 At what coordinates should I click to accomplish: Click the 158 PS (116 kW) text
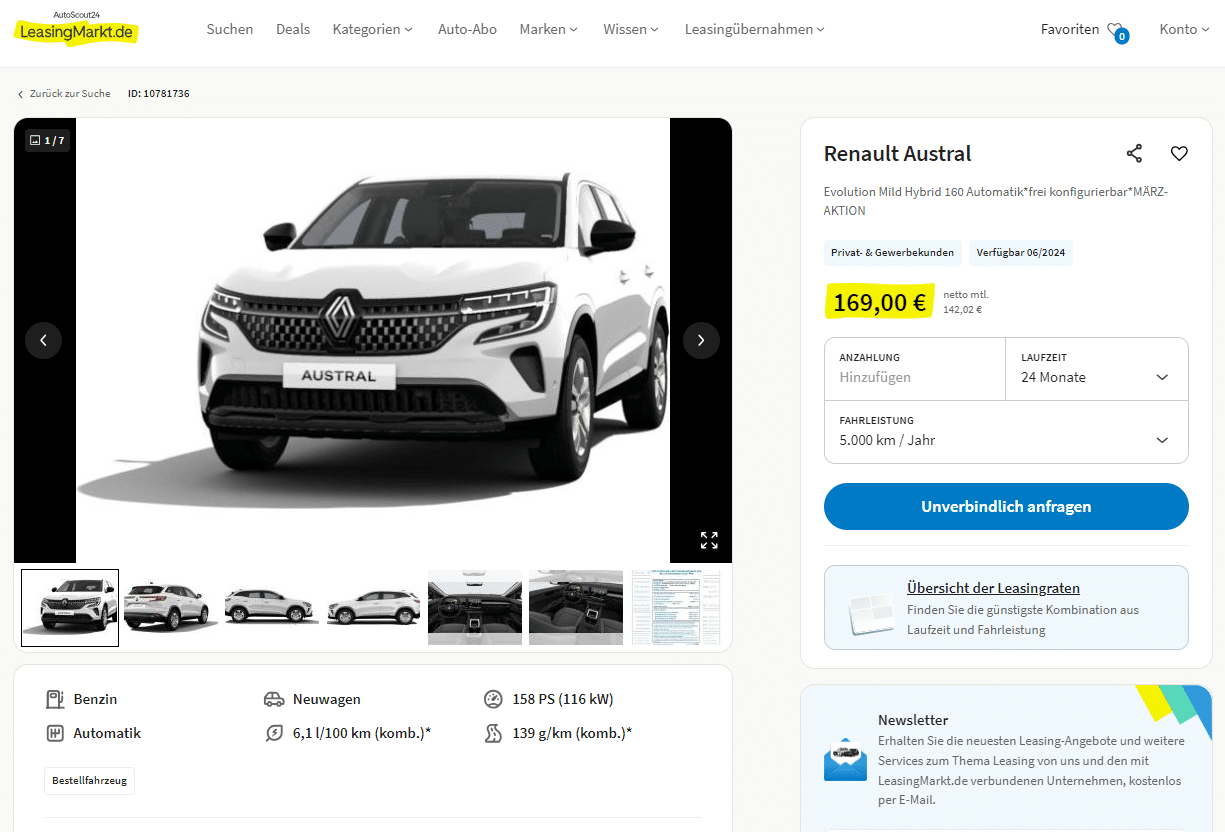(563, 699)
